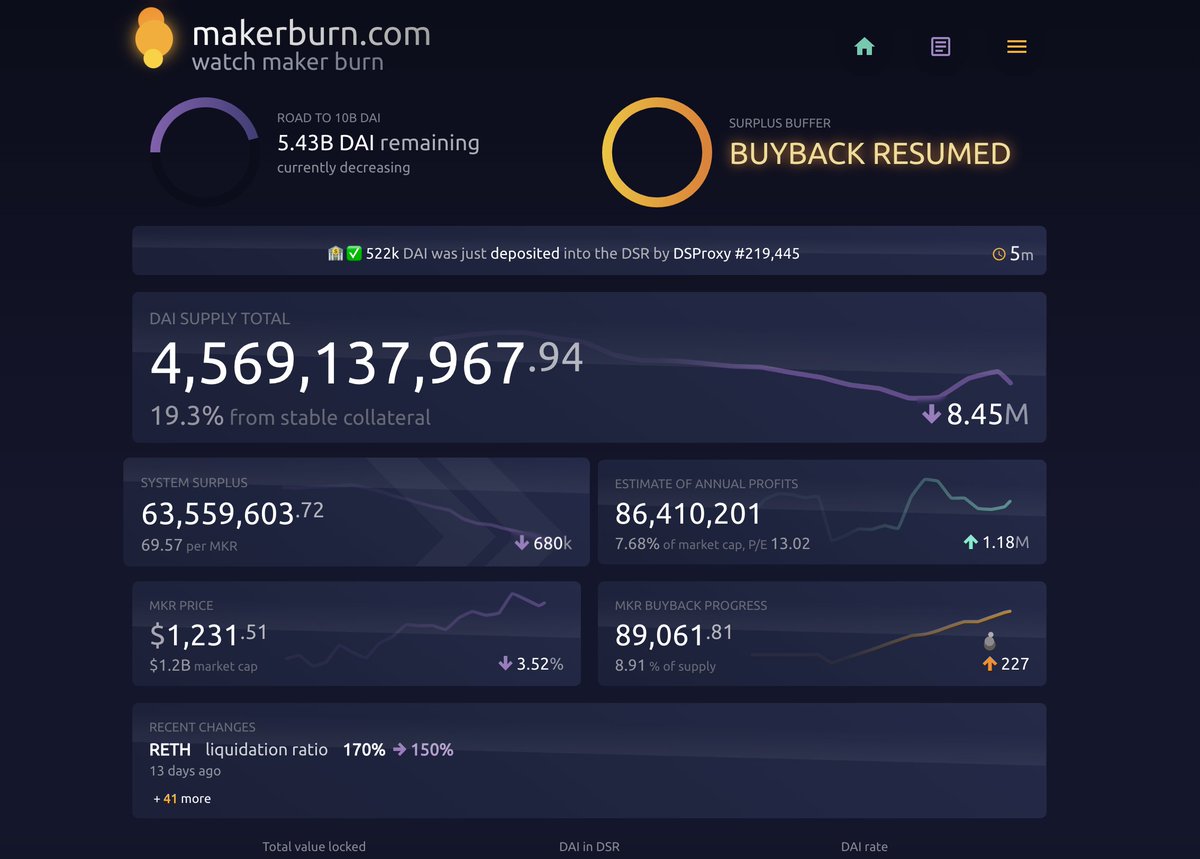The width and height of the screenshot is (1200, 859).
Task: Click the arrow between 170% and 150%
Action: (x=399, y=749)
